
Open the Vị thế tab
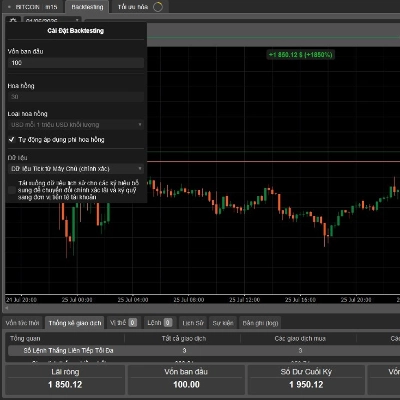click(123, 323)
